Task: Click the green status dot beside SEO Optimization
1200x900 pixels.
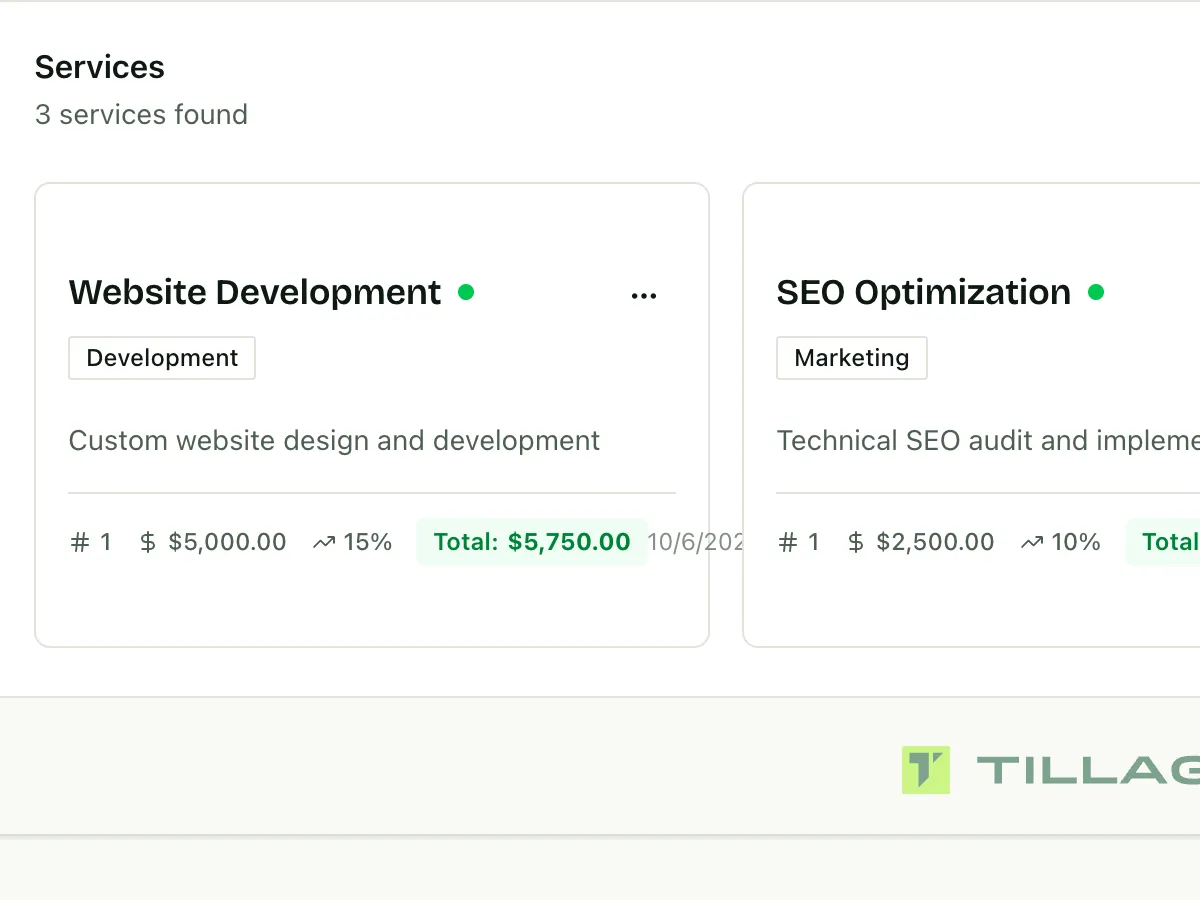Action: click(1096, 292)
